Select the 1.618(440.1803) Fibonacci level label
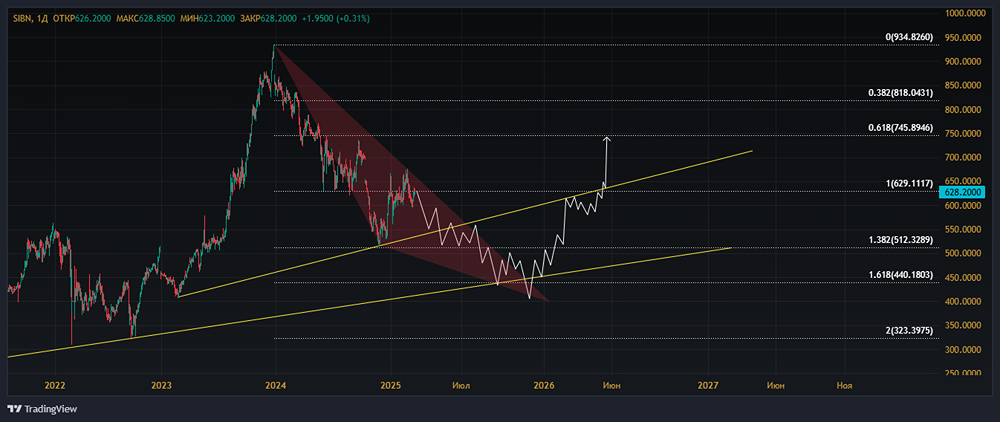 pos(901,275)
